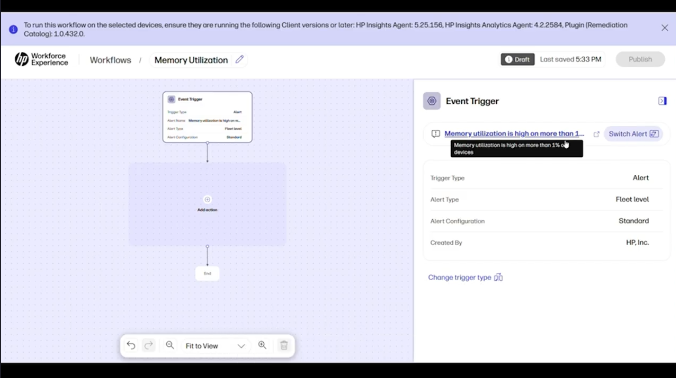Click the Draft status badge
The height and width of the screenshot is (378, 676).
coord(517,59)
